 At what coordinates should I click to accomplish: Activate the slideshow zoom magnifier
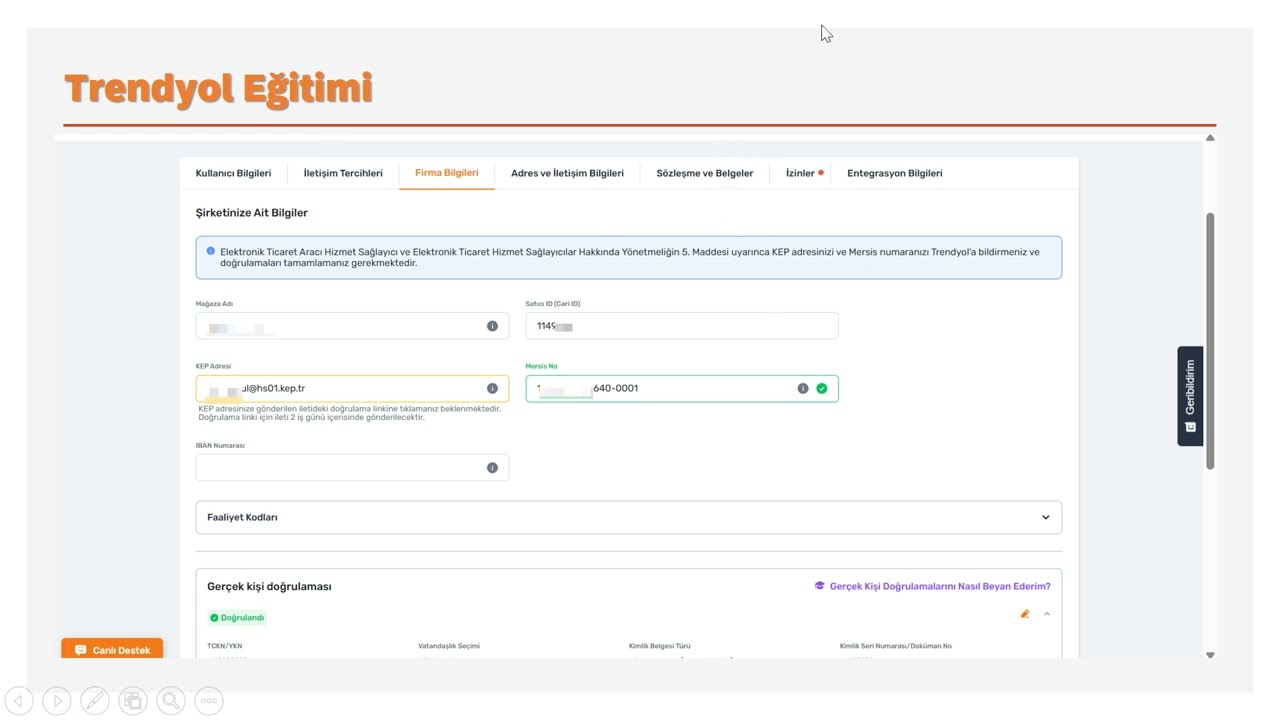point(171,701)
